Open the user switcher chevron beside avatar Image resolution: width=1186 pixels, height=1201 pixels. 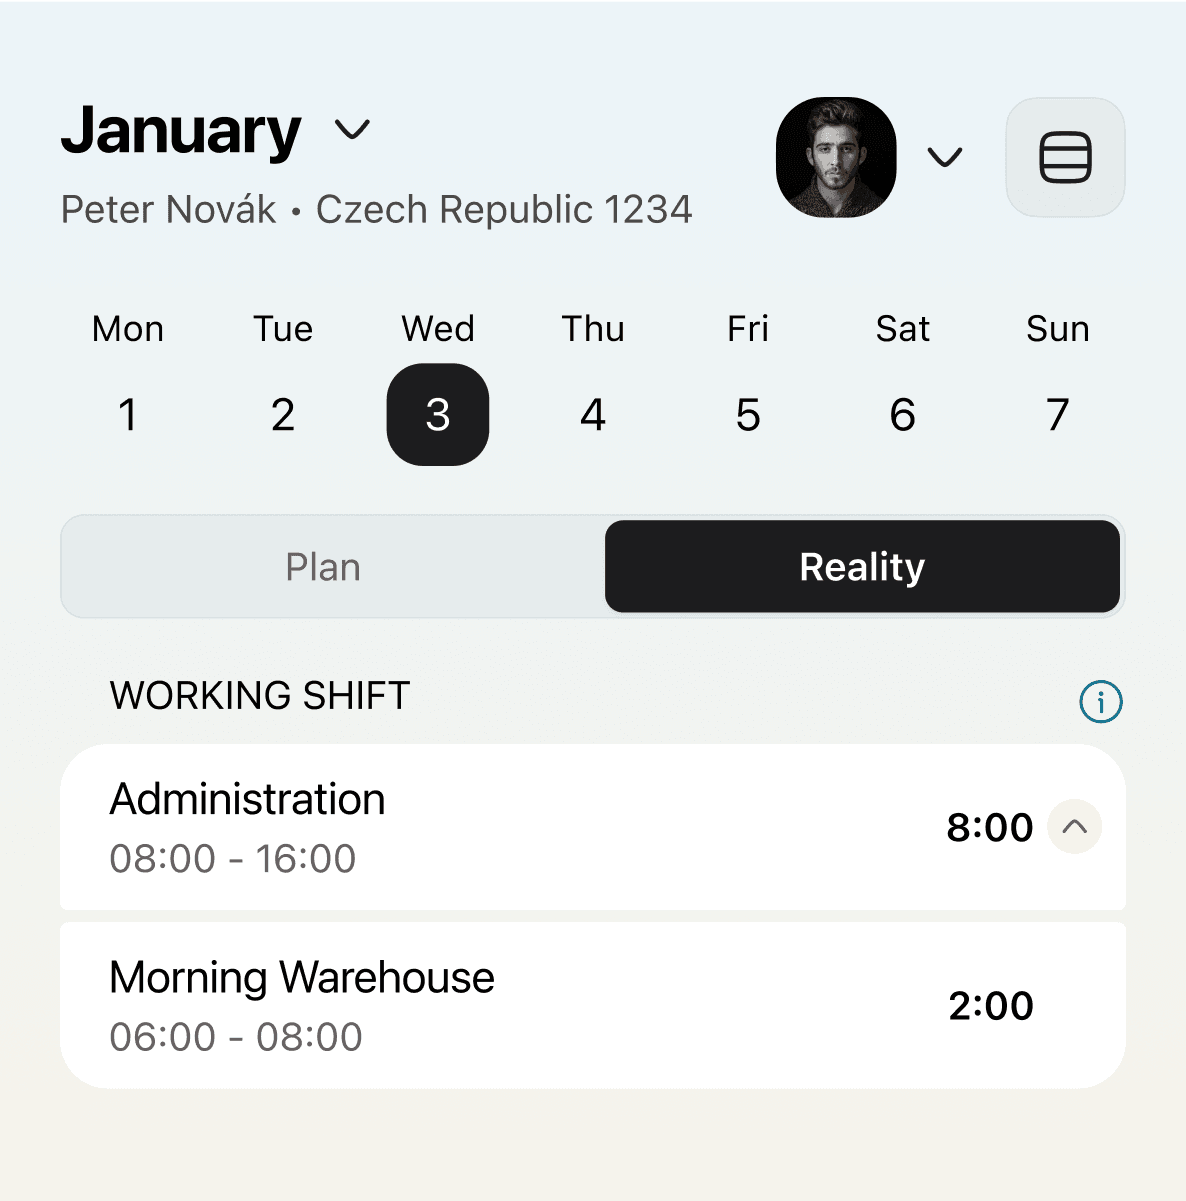pos(944,157)
